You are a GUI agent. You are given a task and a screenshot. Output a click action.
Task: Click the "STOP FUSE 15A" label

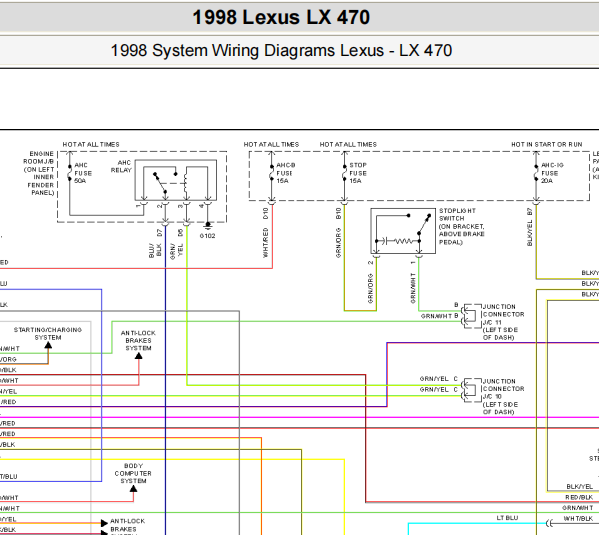click(x=358, y=173)
